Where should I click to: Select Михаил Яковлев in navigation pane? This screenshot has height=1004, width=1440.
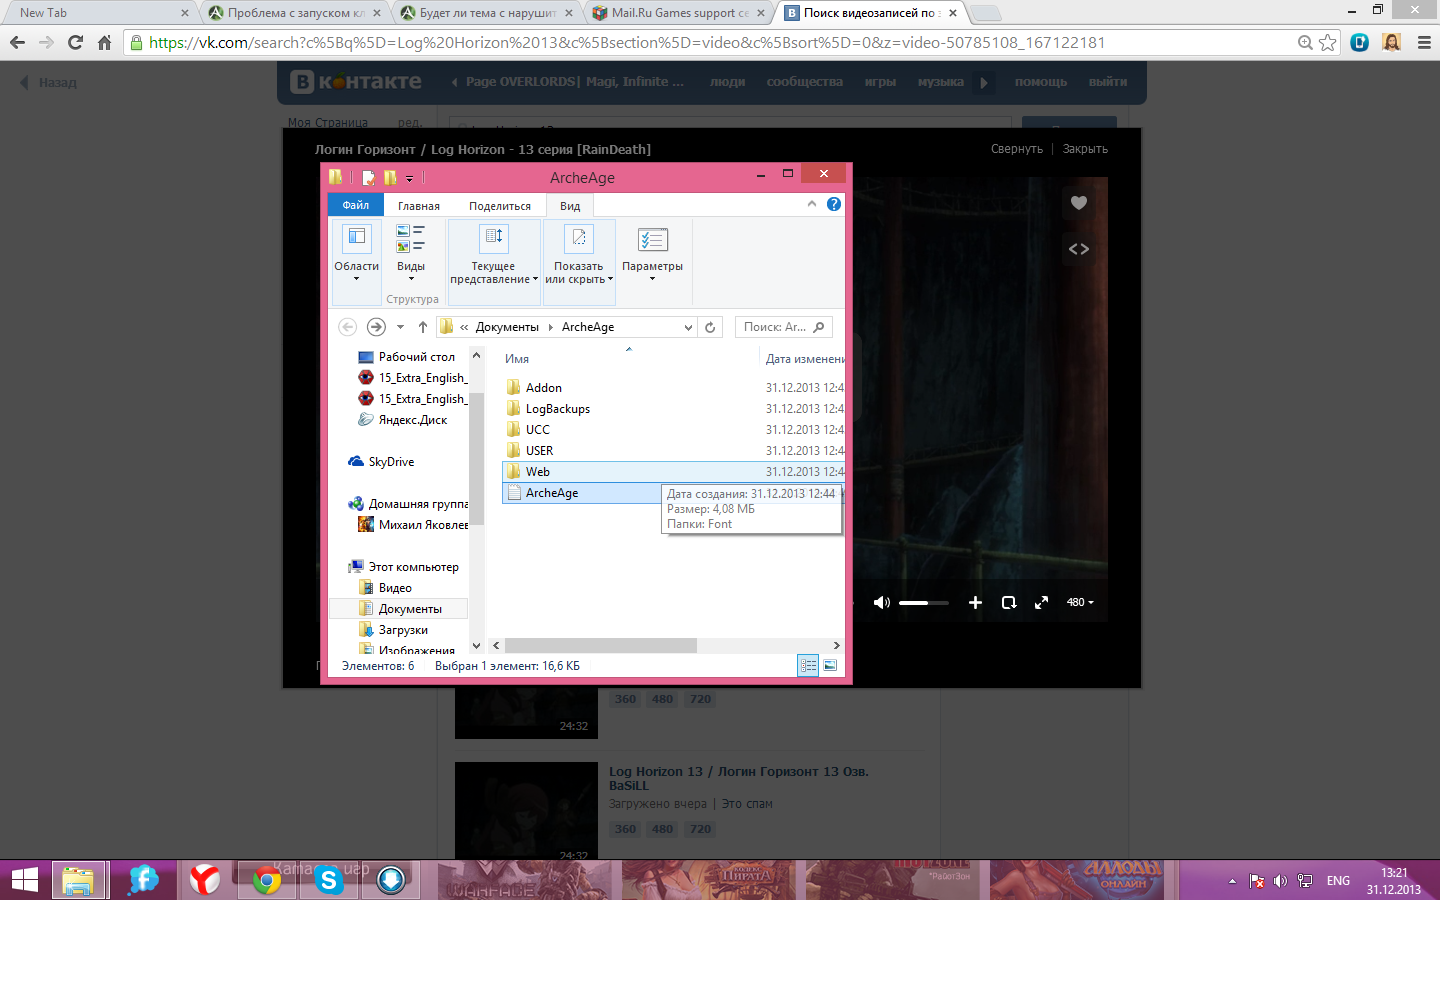[x=413, y=525]
